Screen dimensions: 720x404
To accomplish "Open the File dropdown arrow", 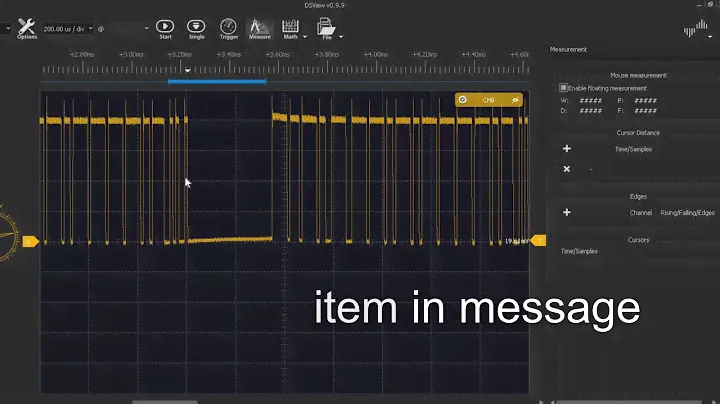I will 342,36.
